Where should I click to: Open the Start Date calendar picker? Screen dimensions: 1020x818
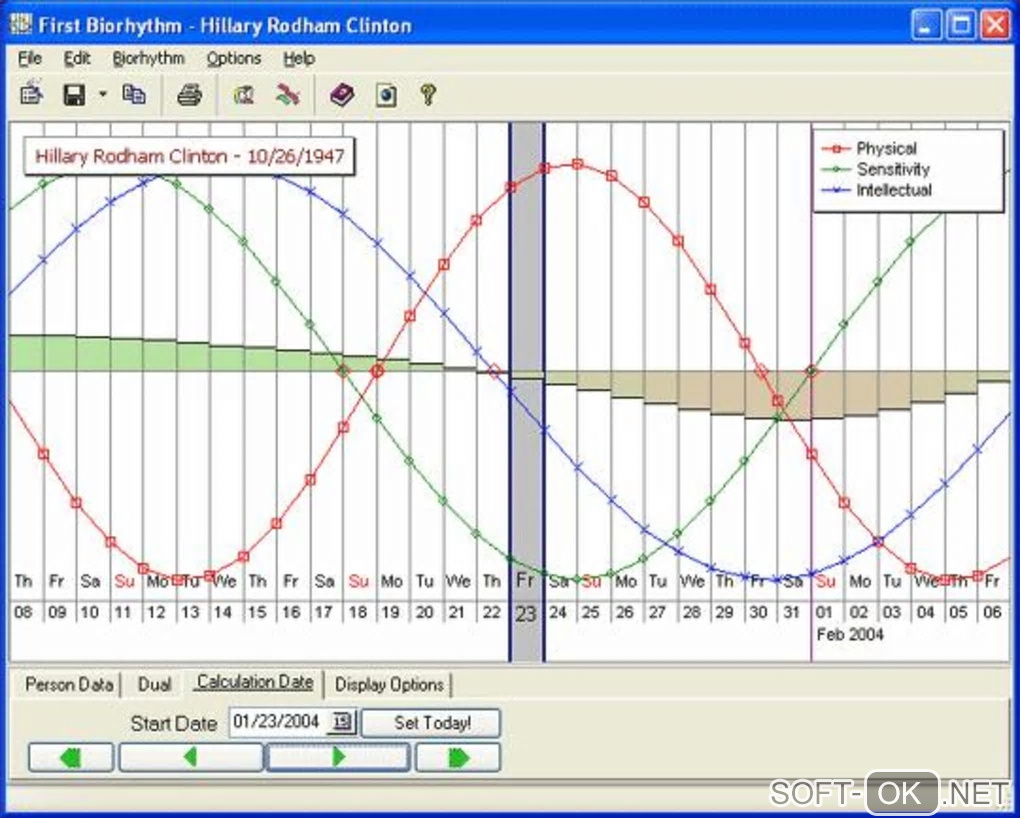342,722
